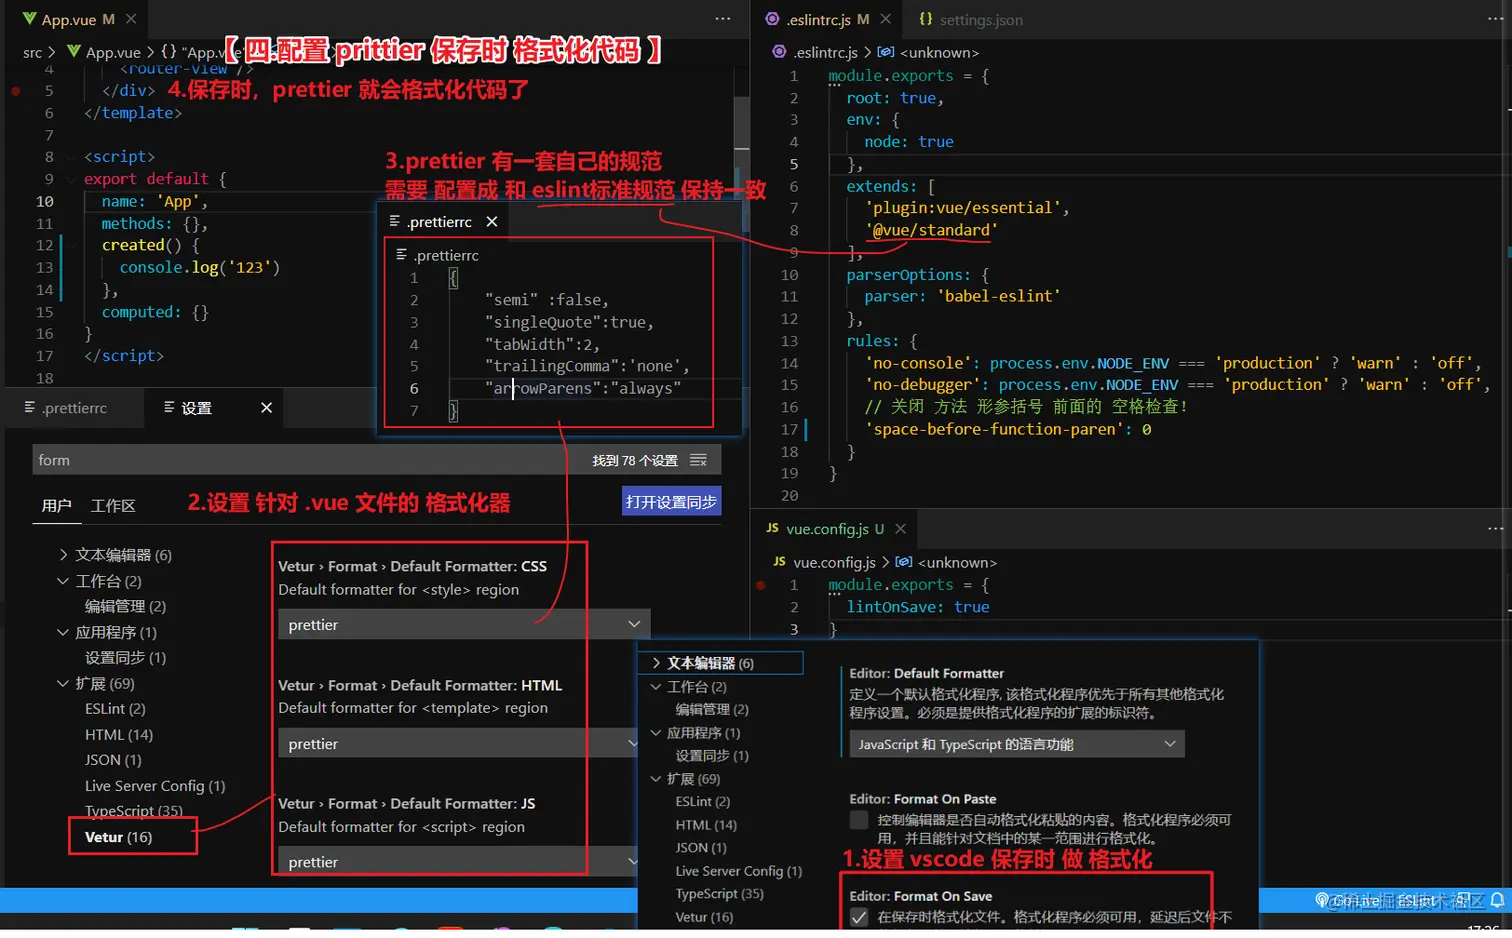Select HTML (14) beside Vetur formatter settings
The height and width of the screenshot is (938, 1512).
click(119, 735)
